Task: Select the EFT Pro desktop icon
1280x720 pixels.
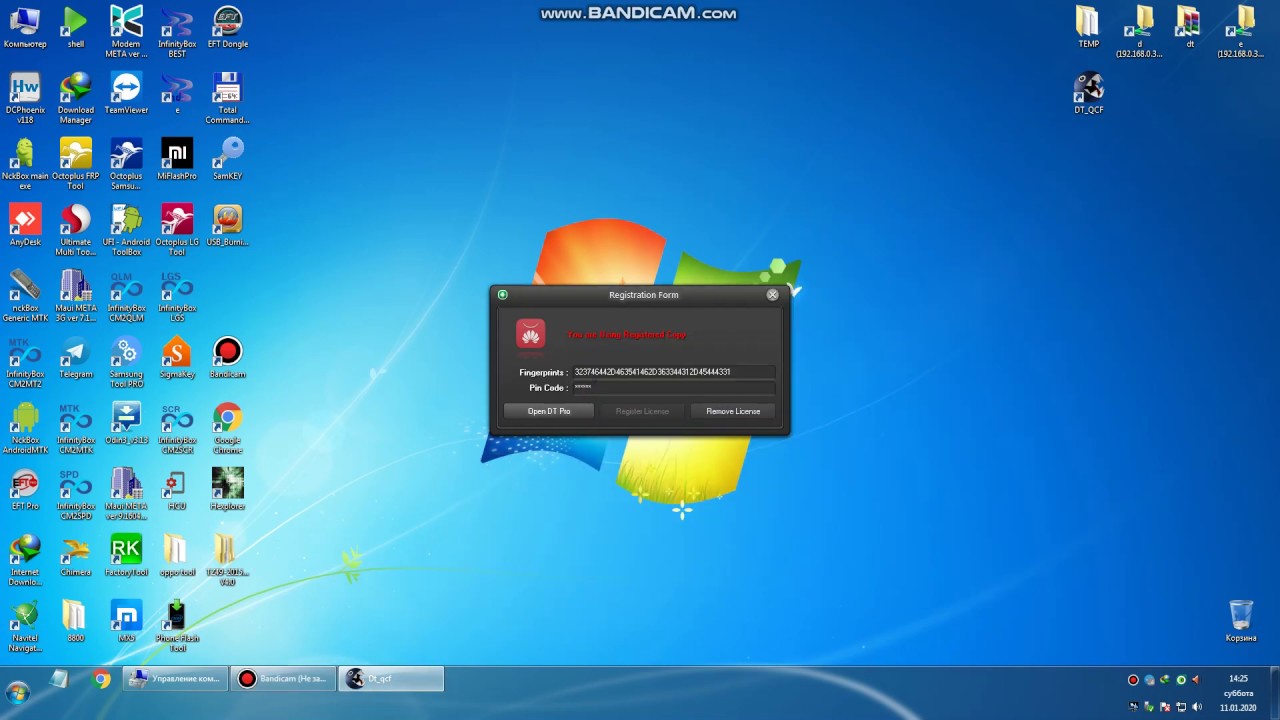Action: [25, 489]
